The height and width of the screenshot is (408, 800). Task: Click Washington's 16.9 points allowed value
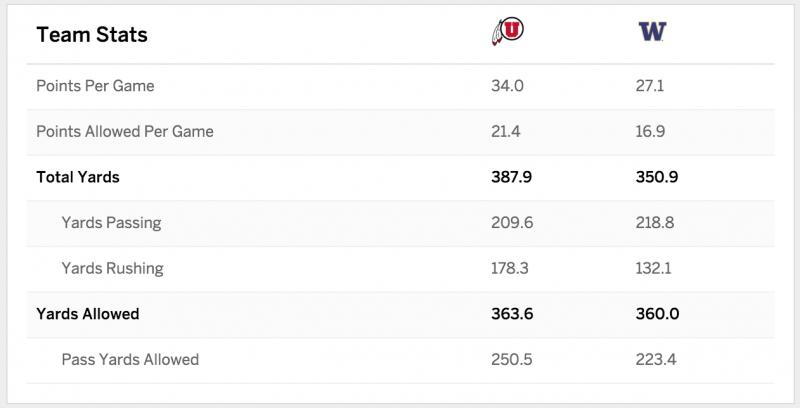coord(651,132)
